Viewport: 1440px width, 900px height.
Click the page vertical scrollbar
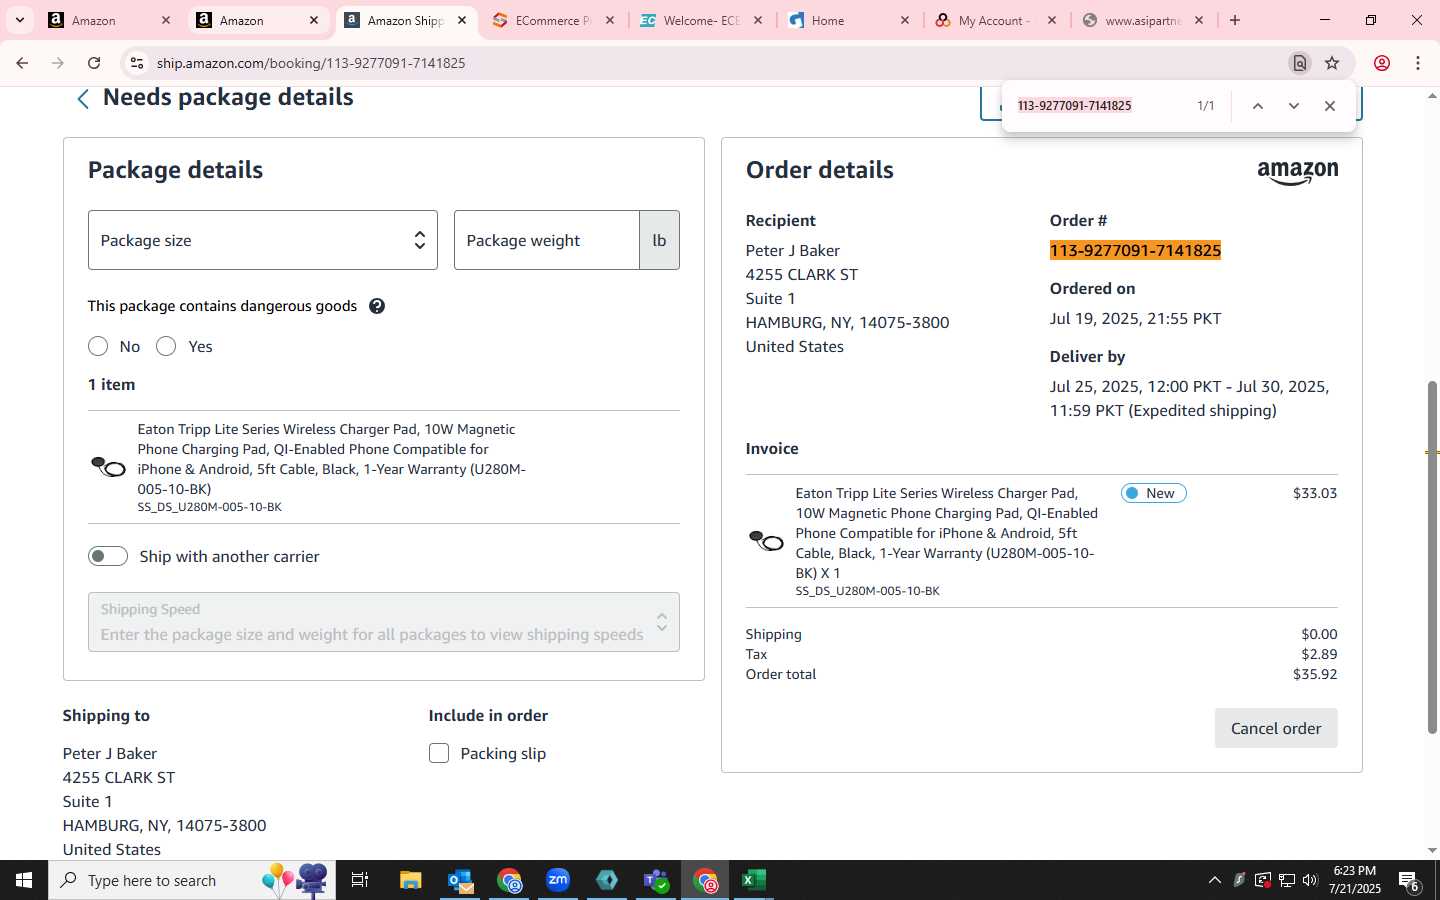click(x=1432, y=556)
